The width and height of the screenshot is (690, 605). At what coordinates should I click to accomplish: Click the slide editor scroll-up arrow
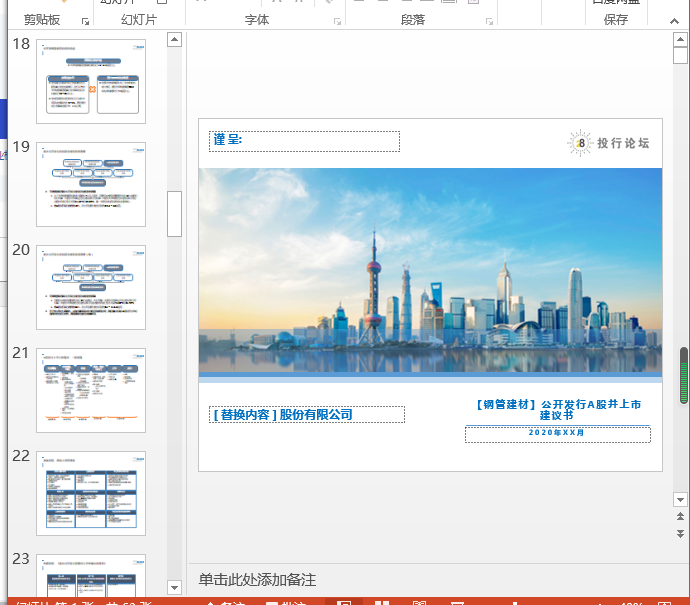coord(680,40)
